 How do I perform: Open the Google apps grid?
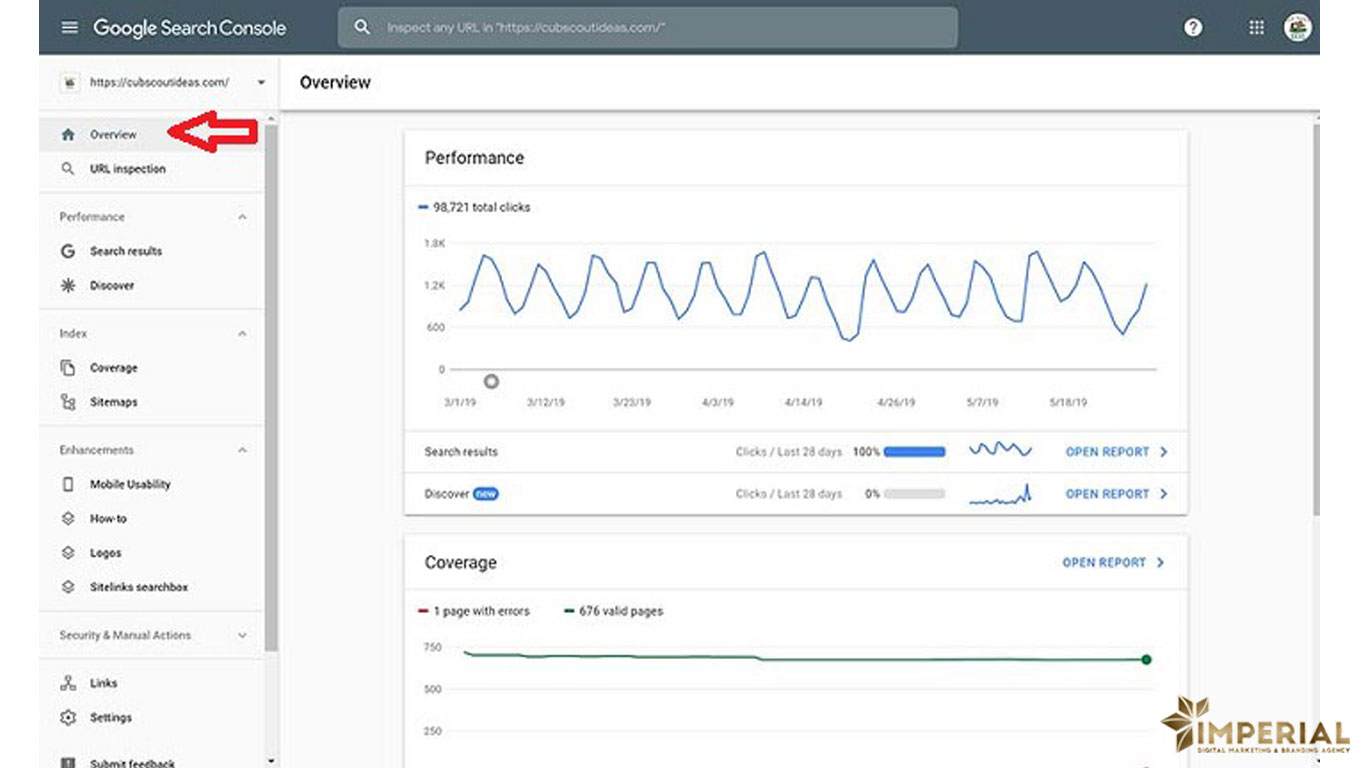[1256, 28]
